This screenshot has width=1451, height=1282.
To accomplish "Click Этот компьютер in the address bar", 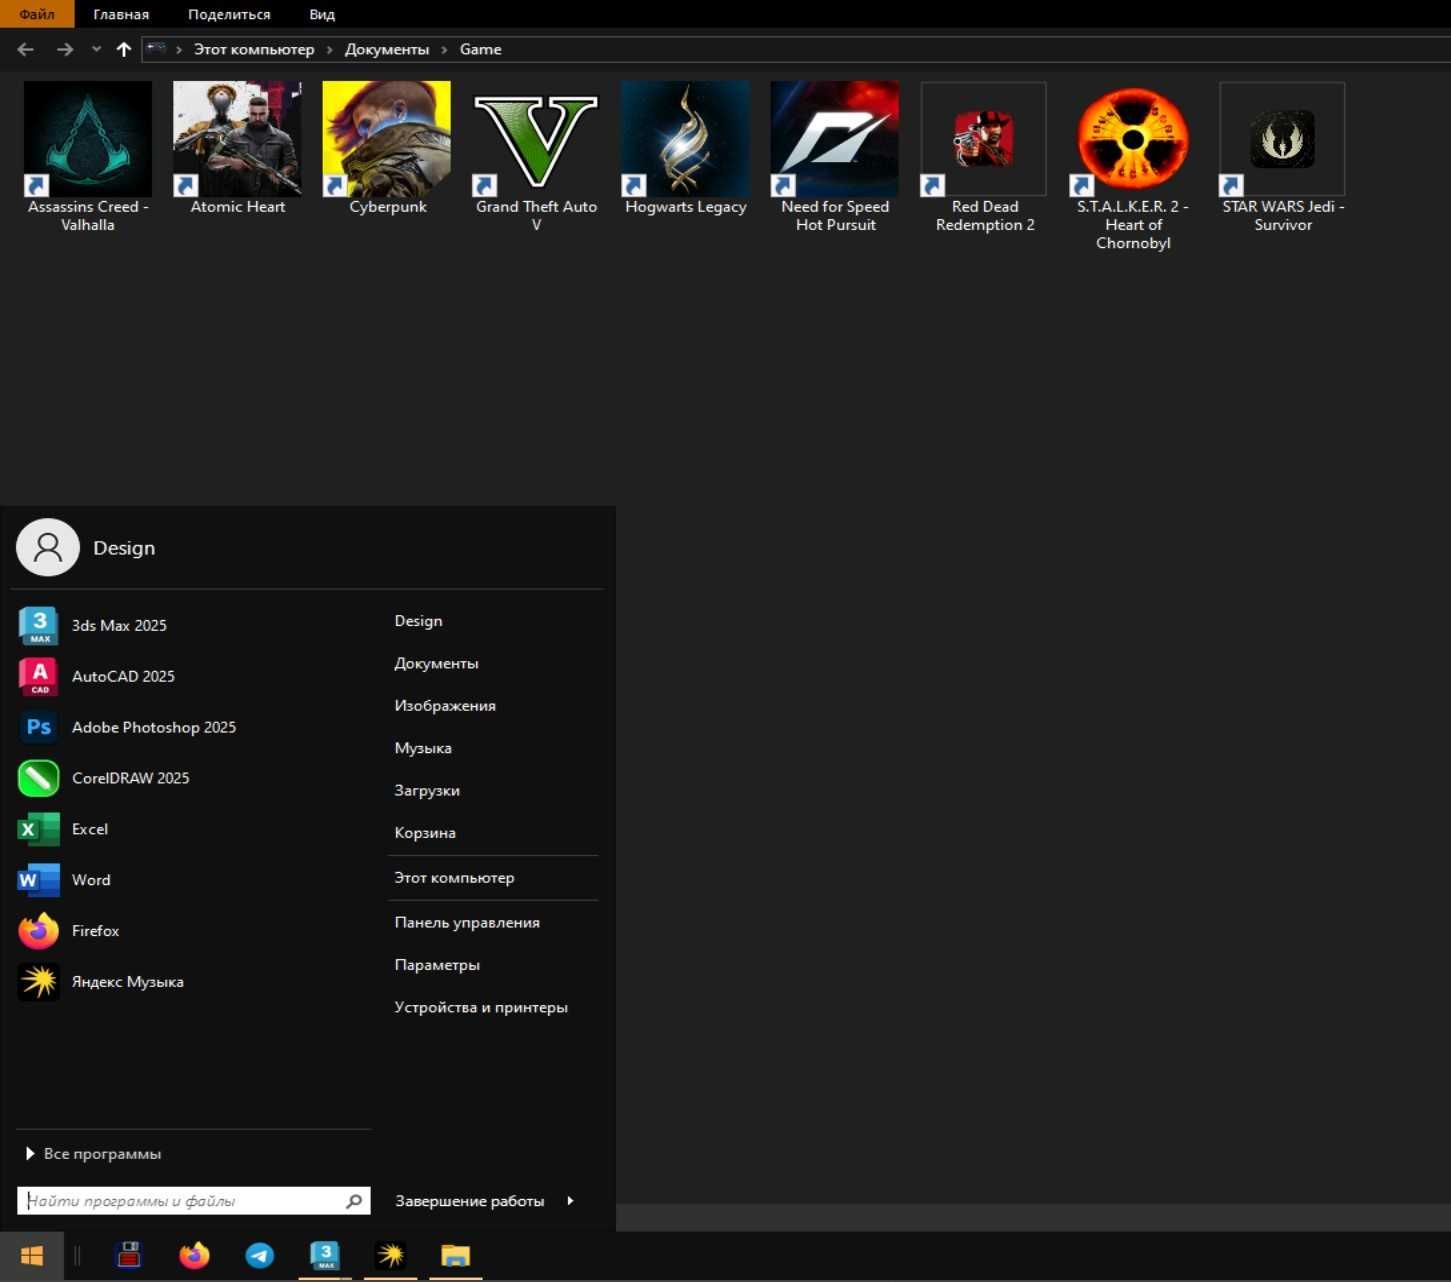I will (x=254, y=49).
